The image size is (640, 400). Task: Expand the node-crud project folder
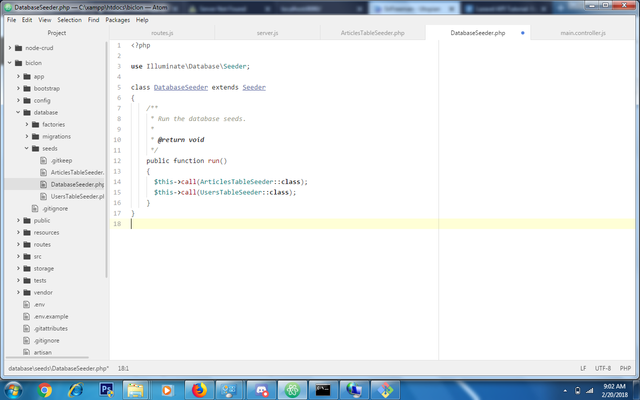[10, 48]
